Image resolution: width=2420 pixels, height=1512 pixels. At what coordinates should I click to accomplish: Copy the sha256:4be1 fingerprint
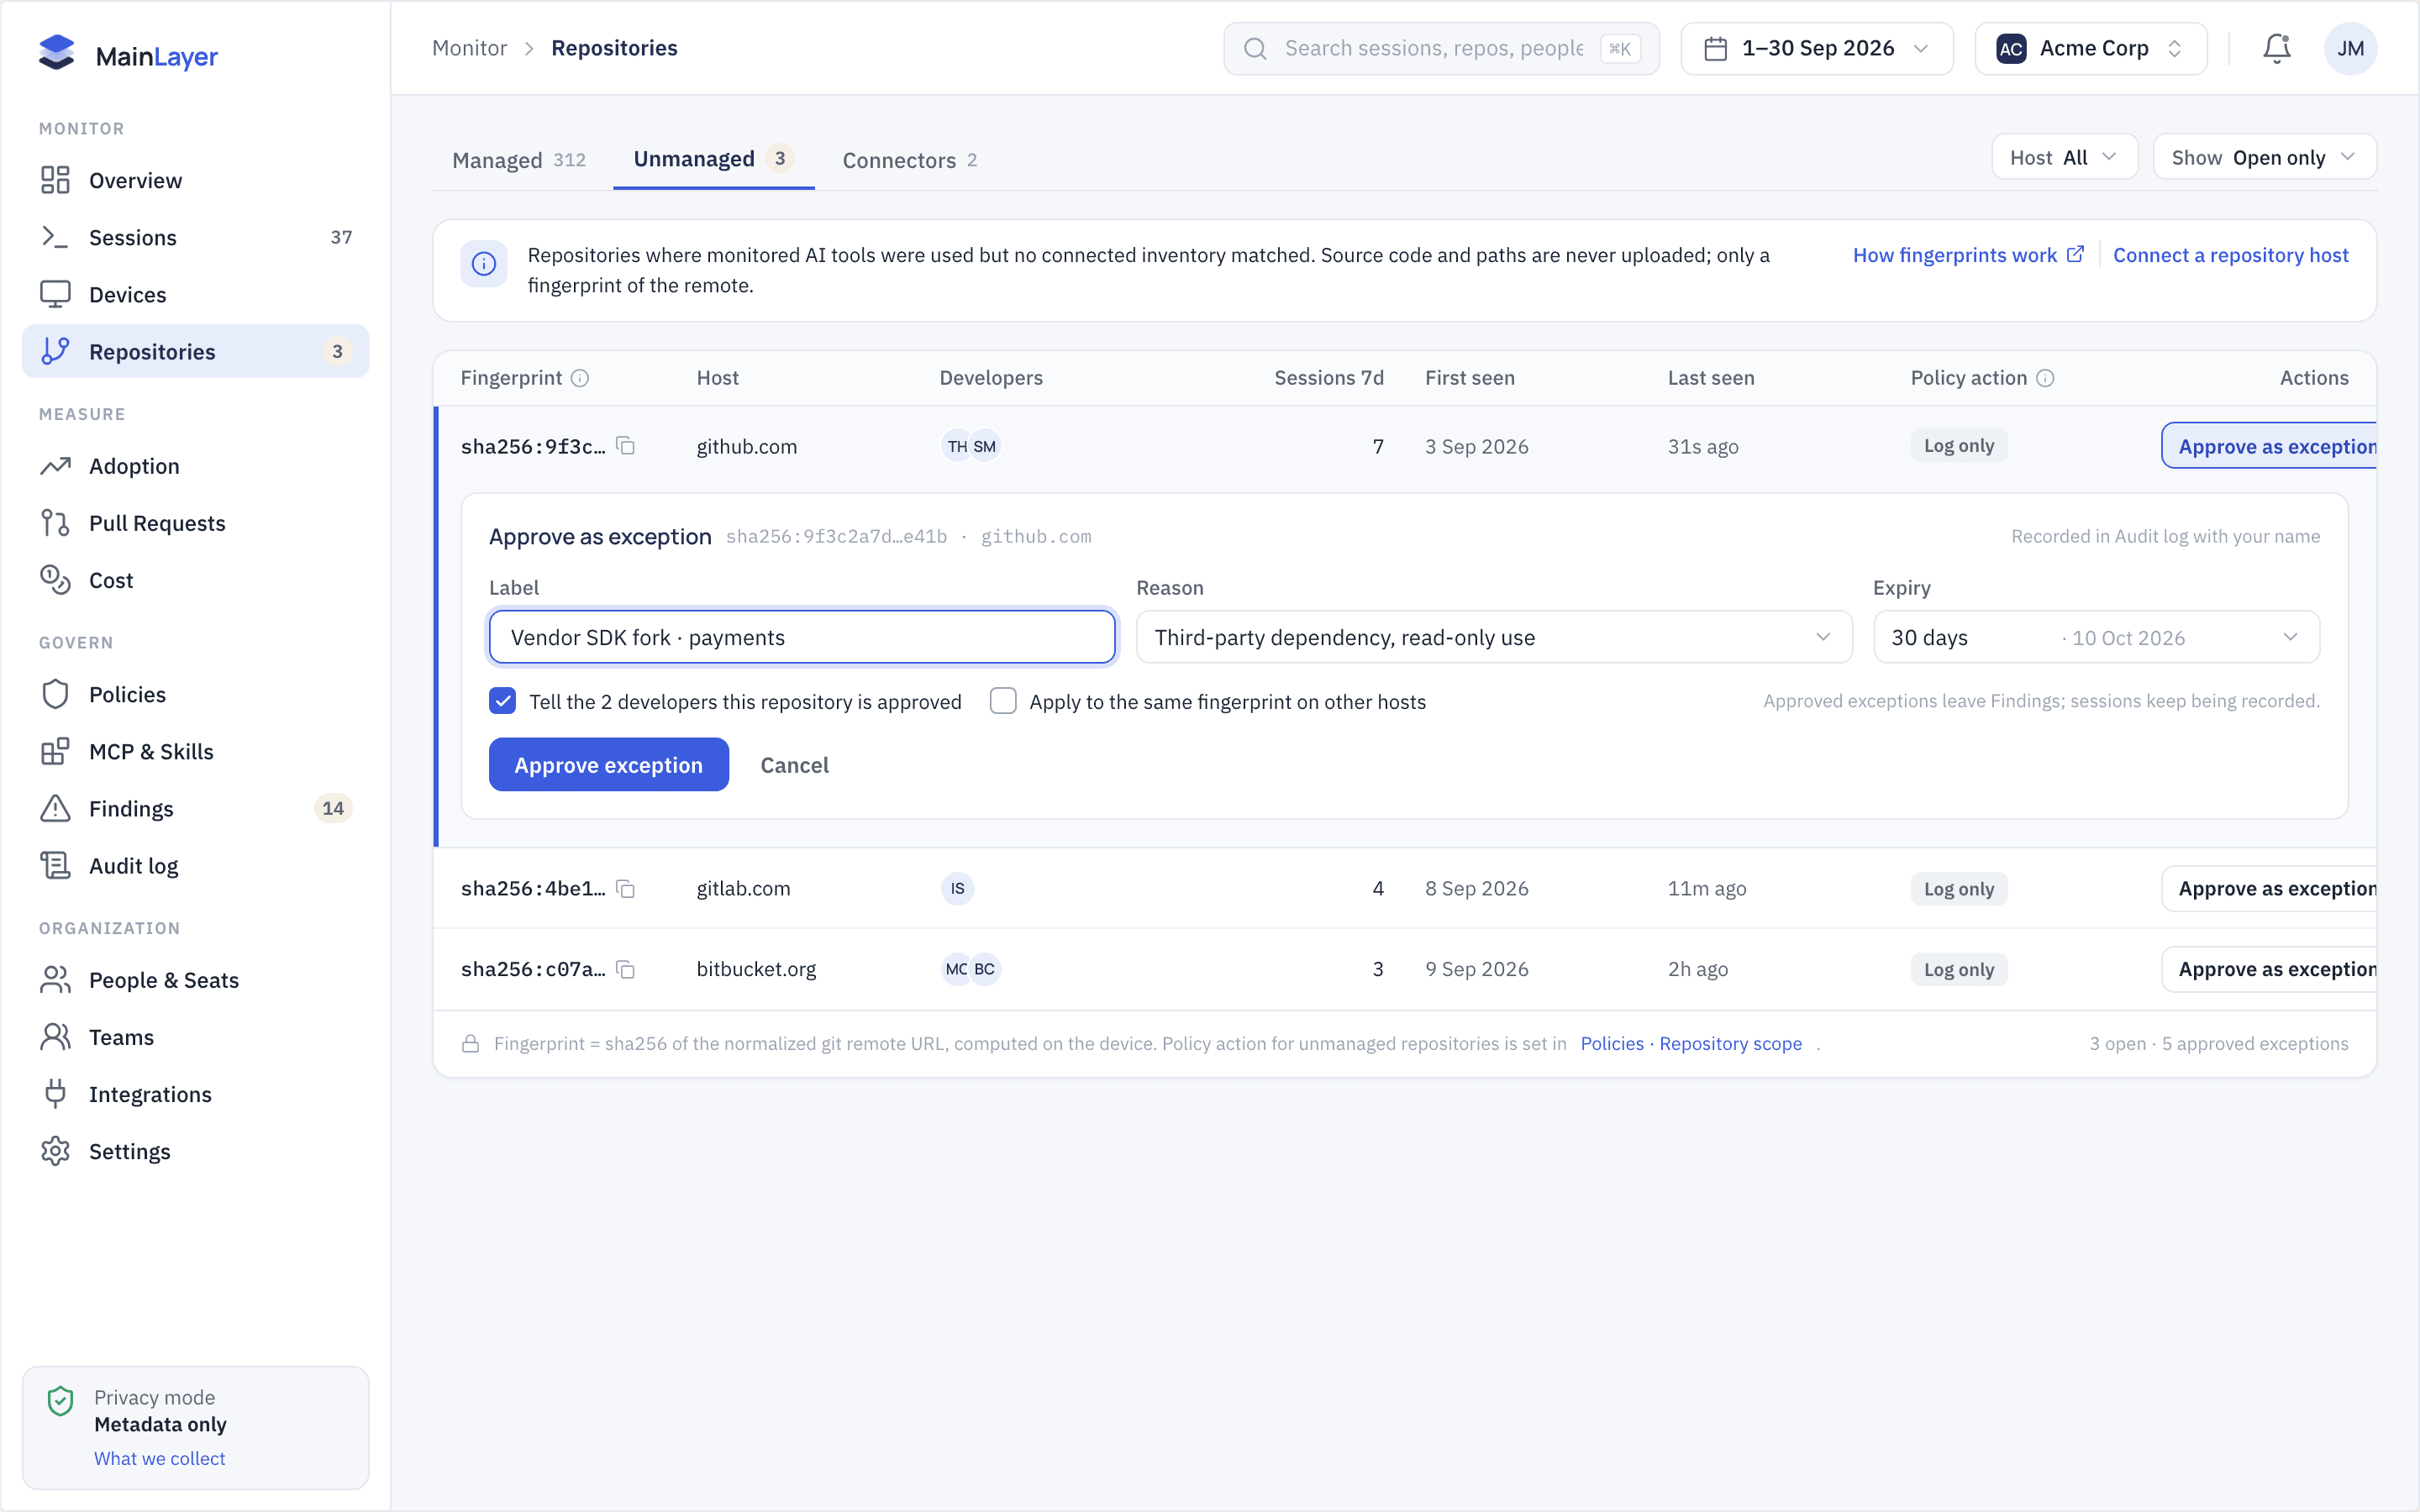[626, 888]
